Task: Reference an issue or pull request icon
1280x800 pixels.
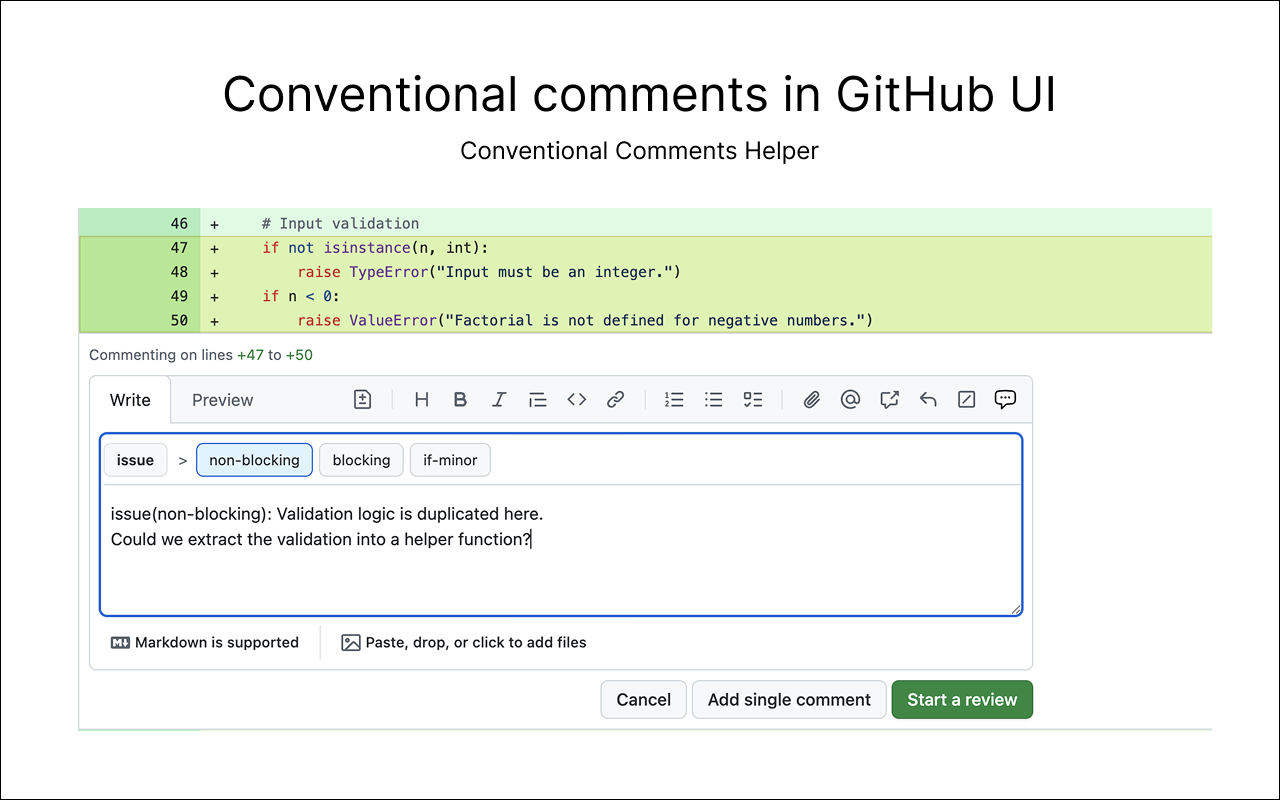Action: (x=889, y=400)
